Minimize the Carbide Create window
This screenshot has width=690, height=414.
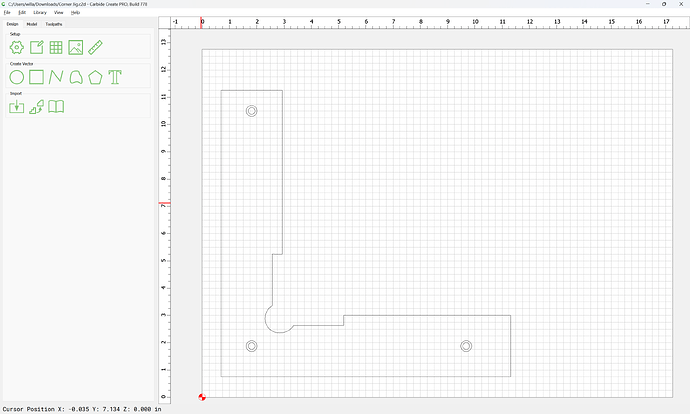click(648, 4)
